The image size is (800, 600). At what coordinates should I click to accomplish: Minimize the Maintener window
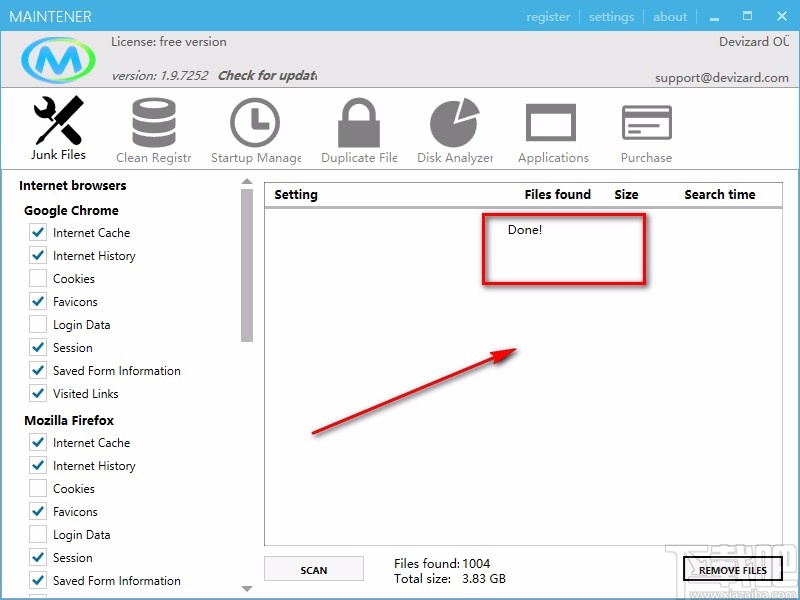pos(714,17)
